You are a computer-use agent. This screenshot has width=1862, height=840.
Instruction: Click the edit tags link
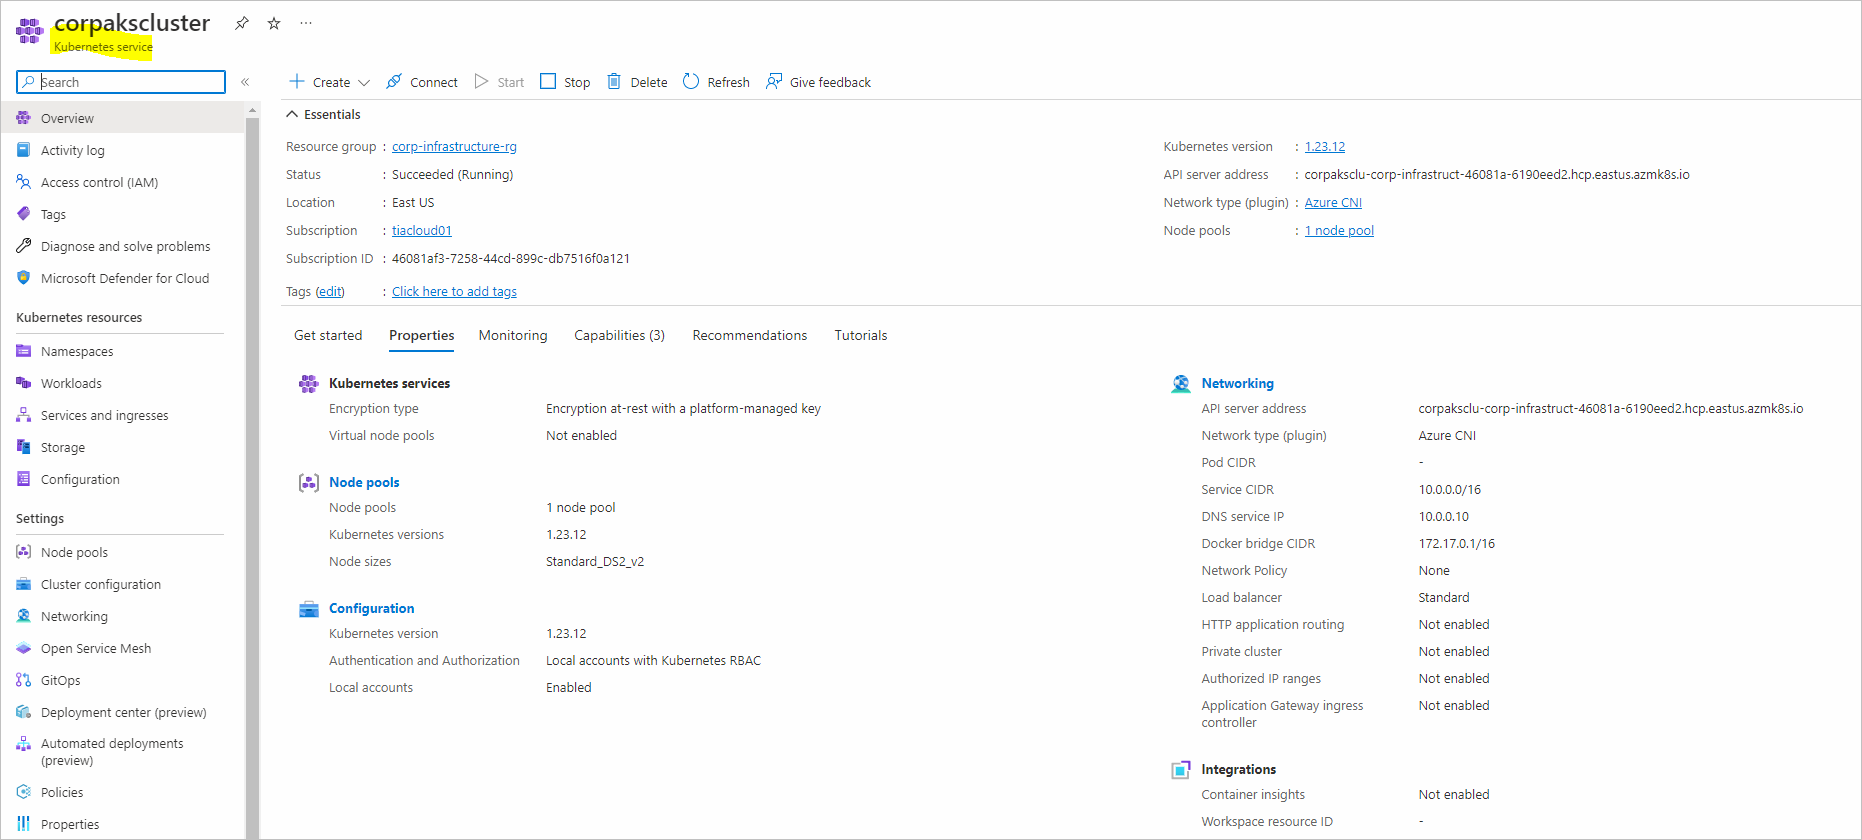330,291
